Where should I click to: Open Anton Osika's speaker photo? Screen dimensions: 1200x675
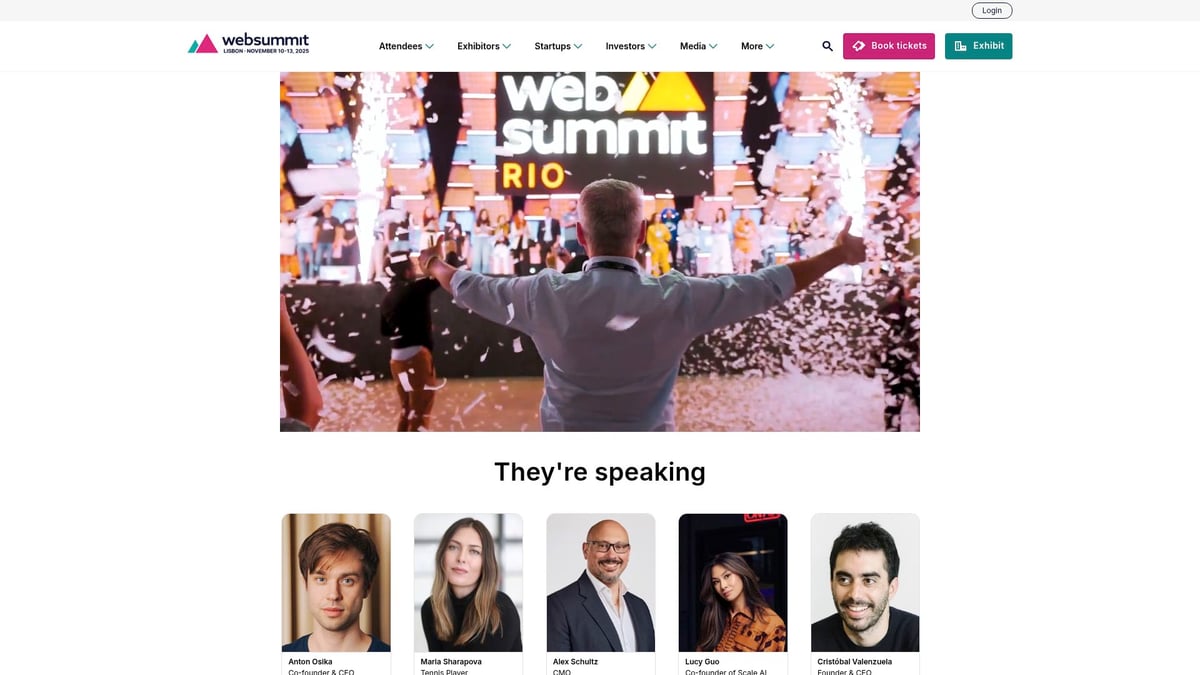click(x=336, y=583)
